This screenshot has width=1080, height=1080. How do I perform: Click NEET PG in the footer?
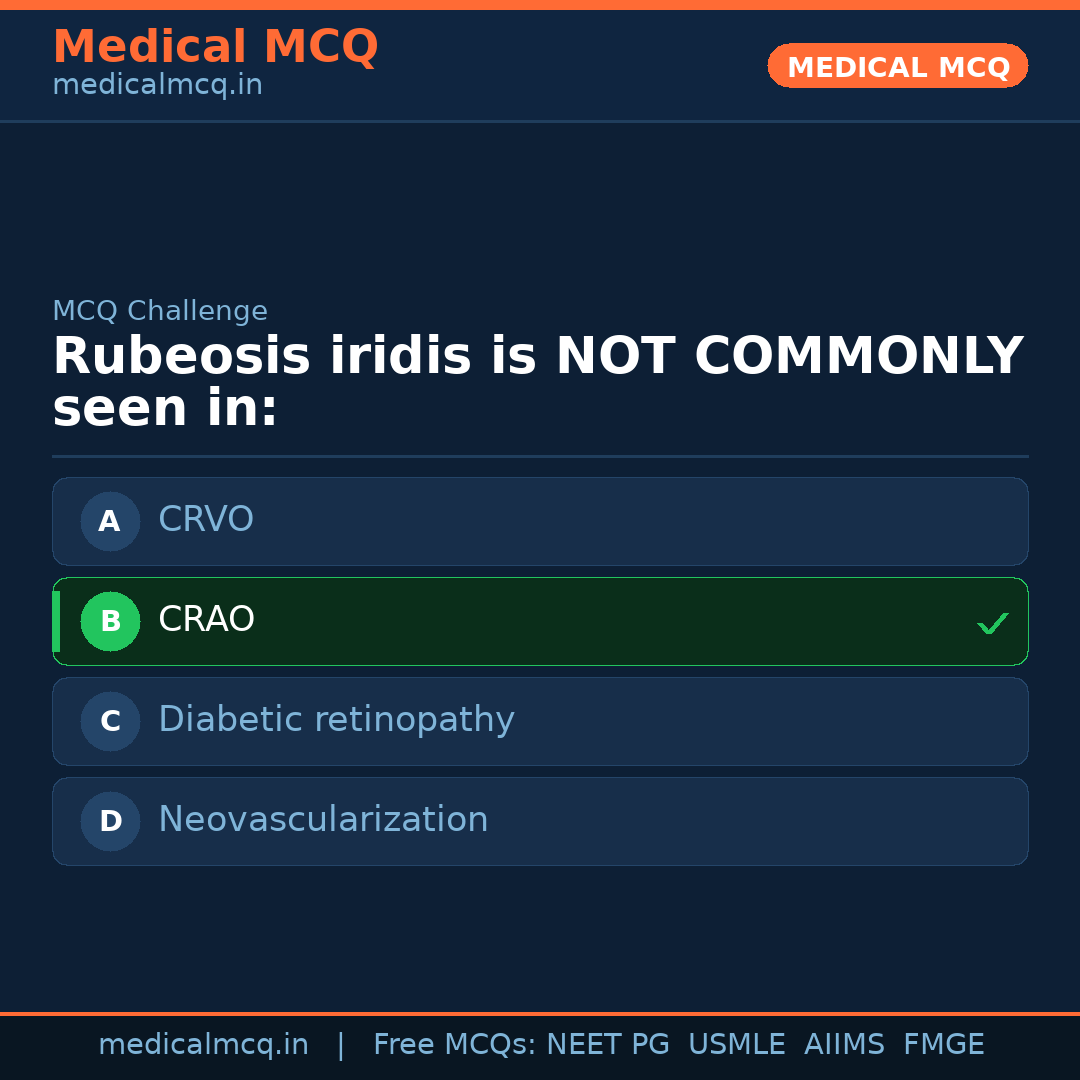608,1045
